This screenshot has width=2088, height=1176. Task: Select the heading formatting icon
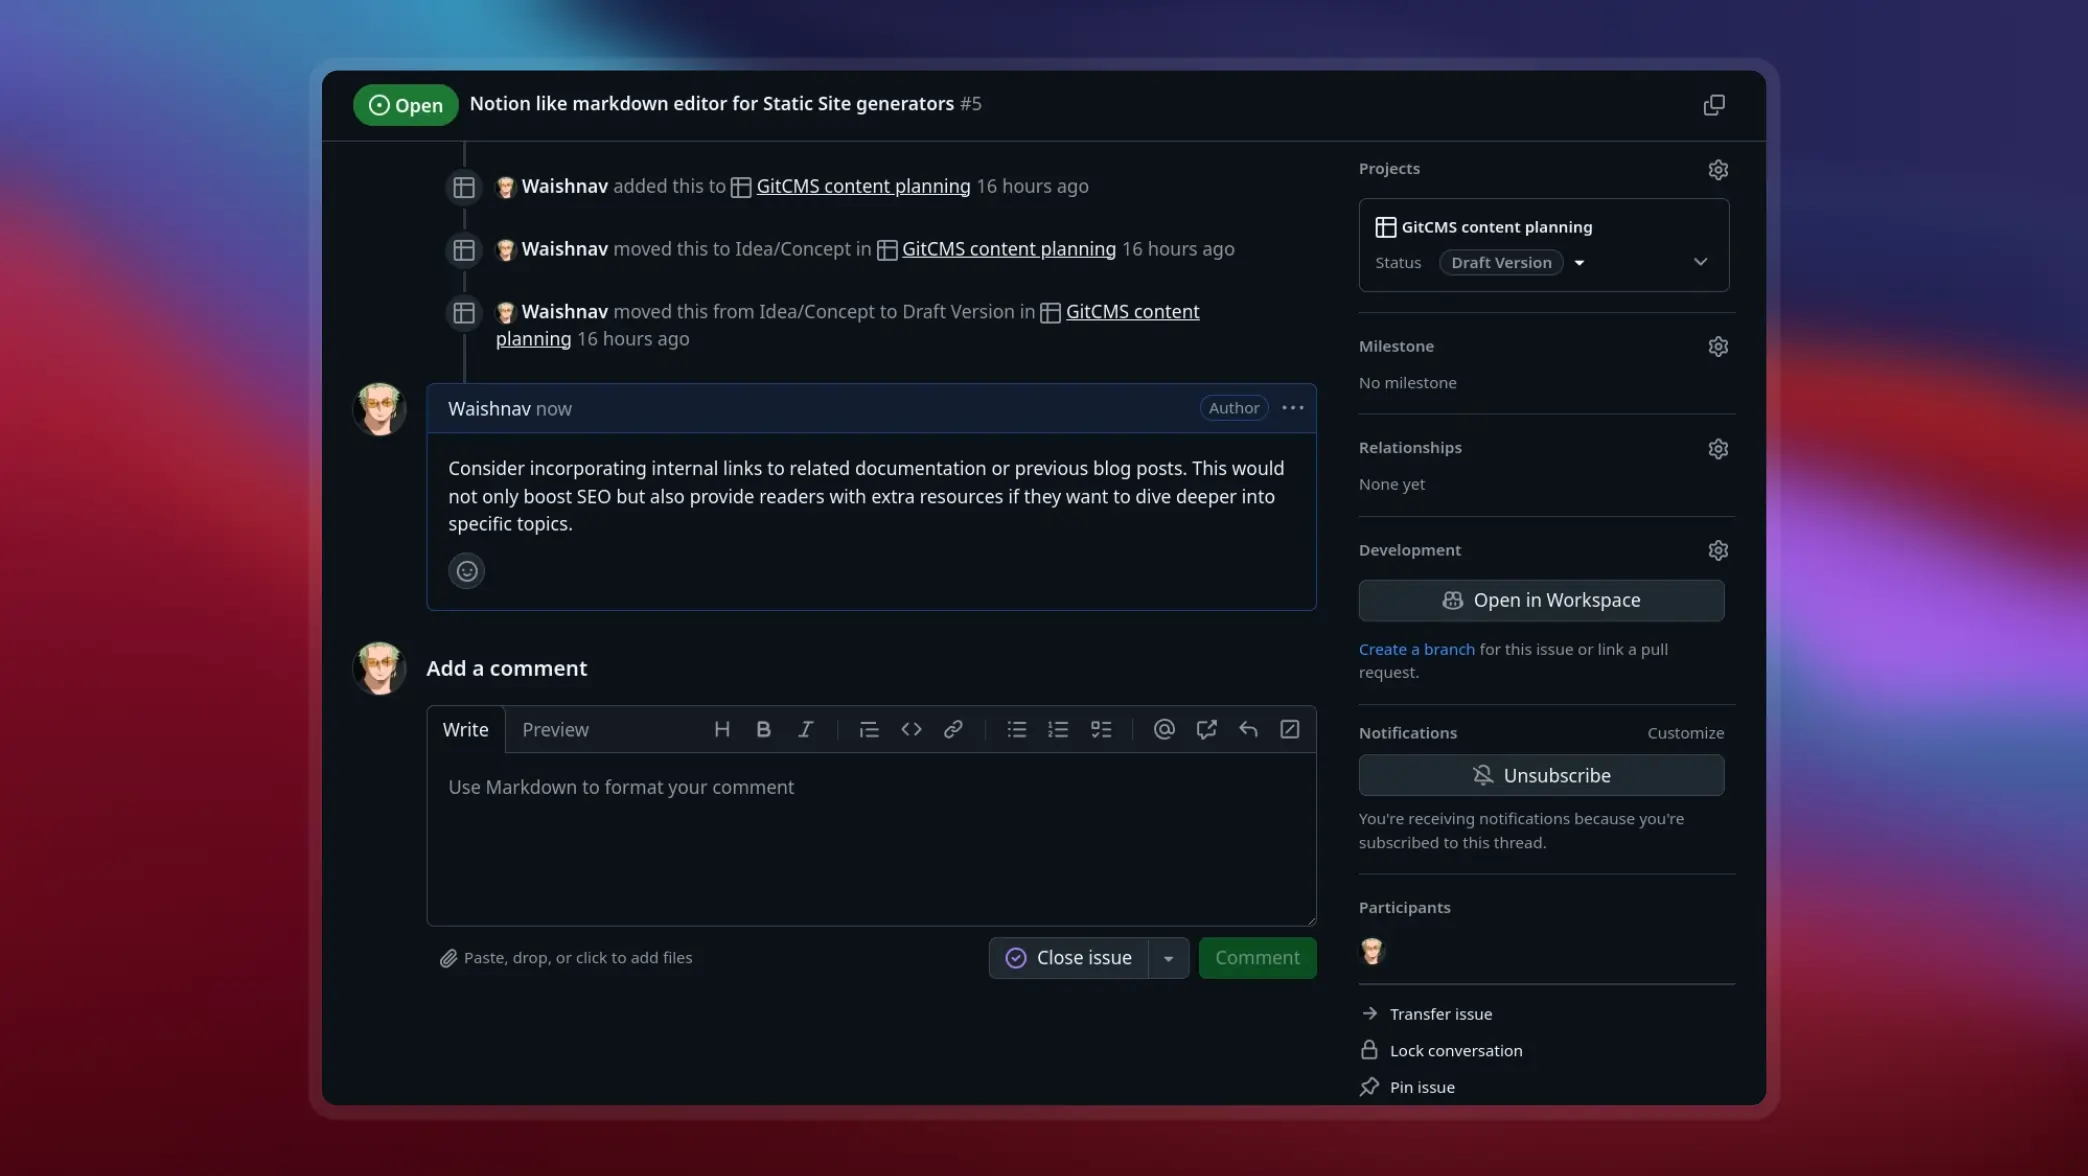pos(722,729)
